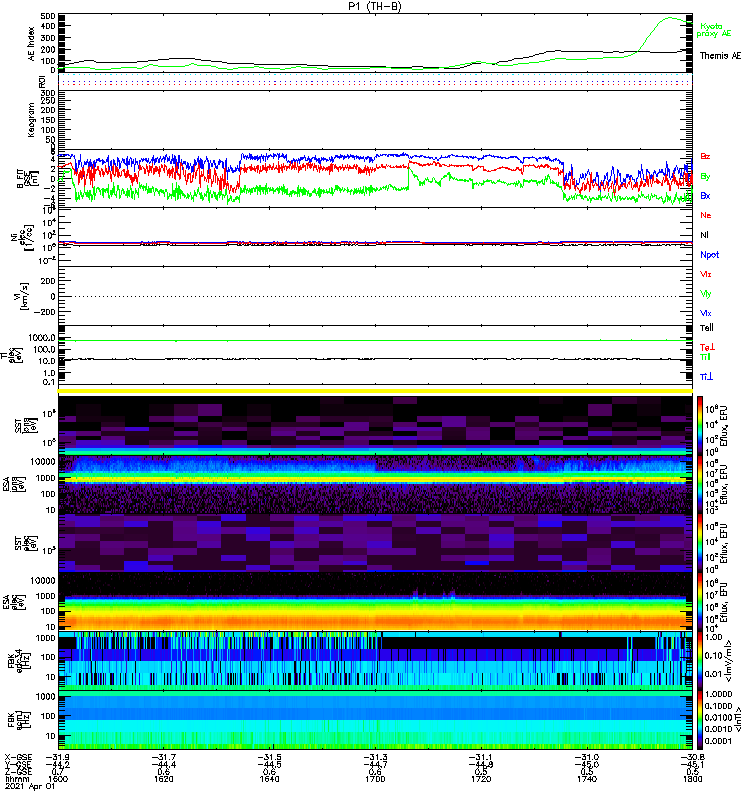Click the 1720 time axis label
750x800 pixels.
coord(481,779)
